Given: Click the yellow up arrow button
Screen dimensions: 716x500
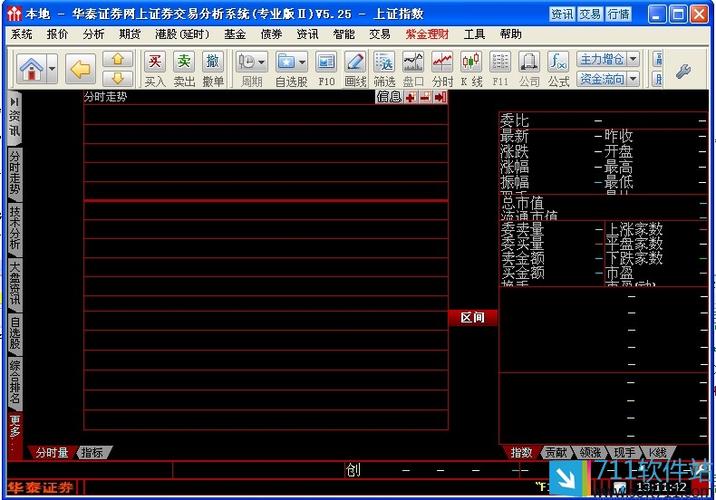Looking at the screenshot, I should click(118, 59).
